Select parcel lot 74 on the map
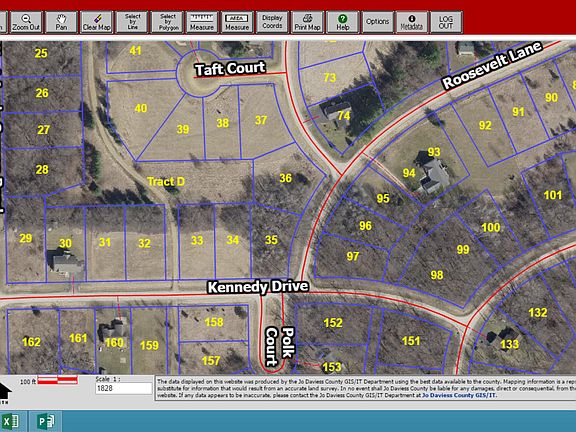 (343, 116)
